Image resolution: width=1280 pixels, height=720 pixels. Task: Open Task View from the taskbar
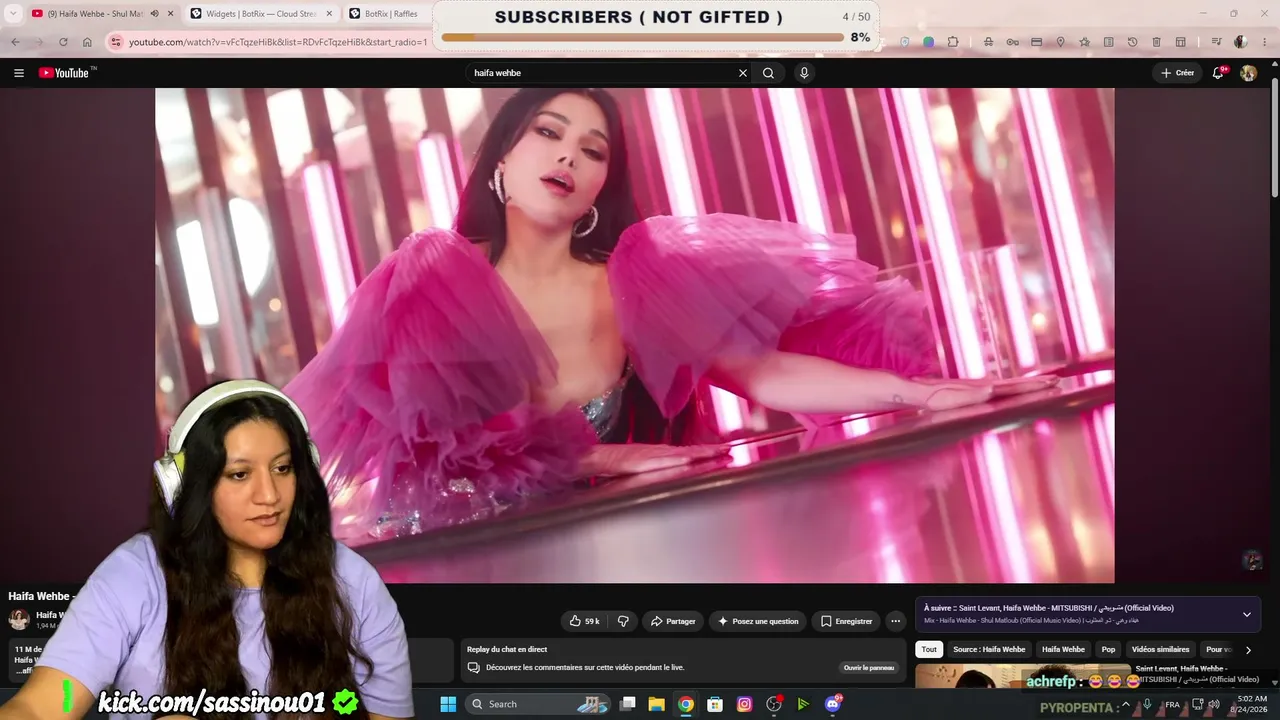(628, 704)
